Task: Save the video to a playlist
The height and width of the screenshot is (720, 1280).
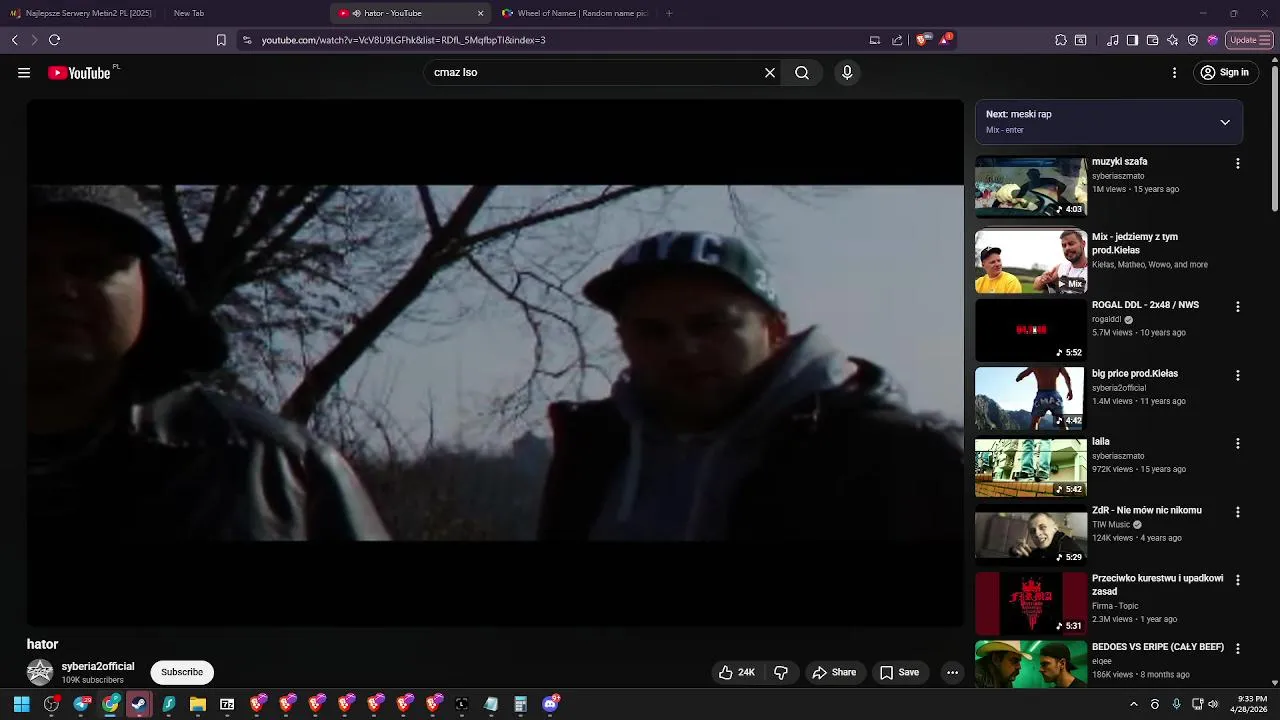Action: (899, 672)
